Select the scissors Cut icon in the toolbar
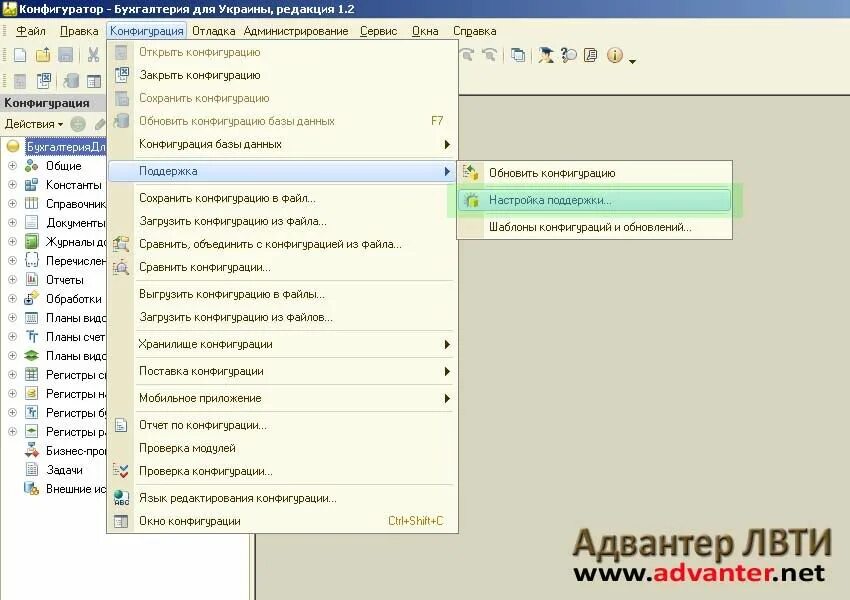This screenshot has height=600, width=850. [x=93, y=56]
